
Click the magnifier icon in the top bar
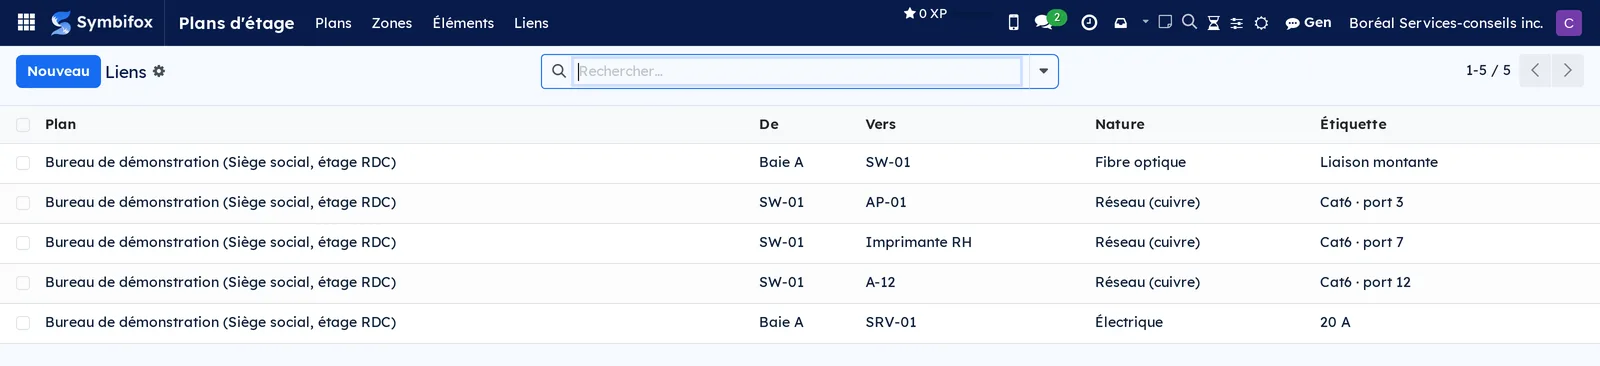click(1189, 21)
